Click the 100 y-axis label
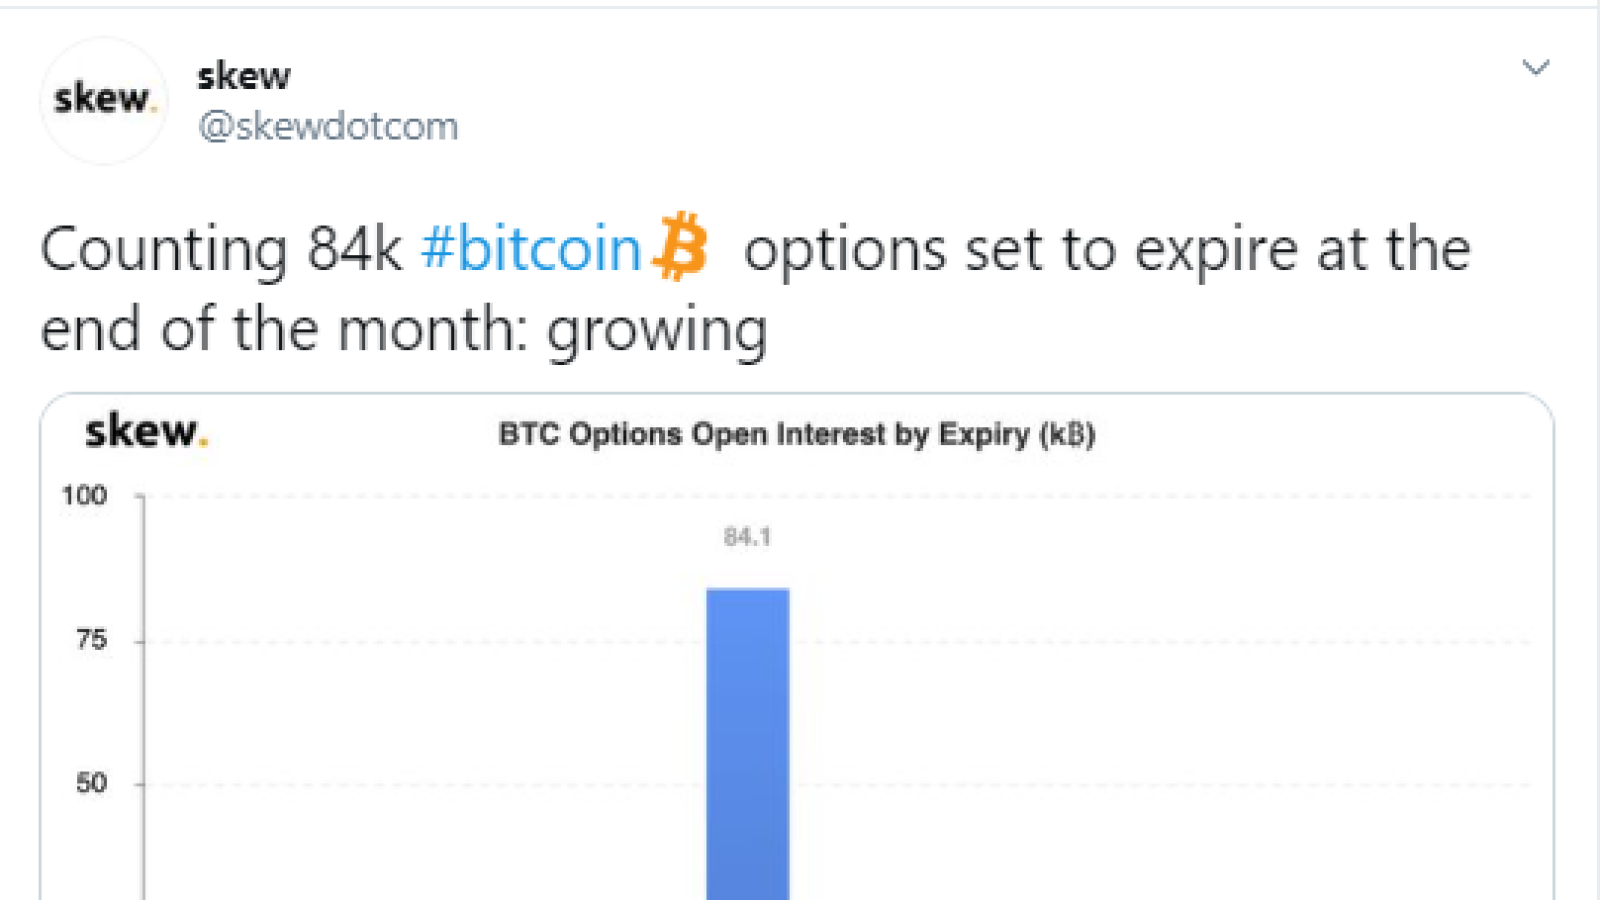This screenshot has height=900, width=1600. tap(84, 496)
